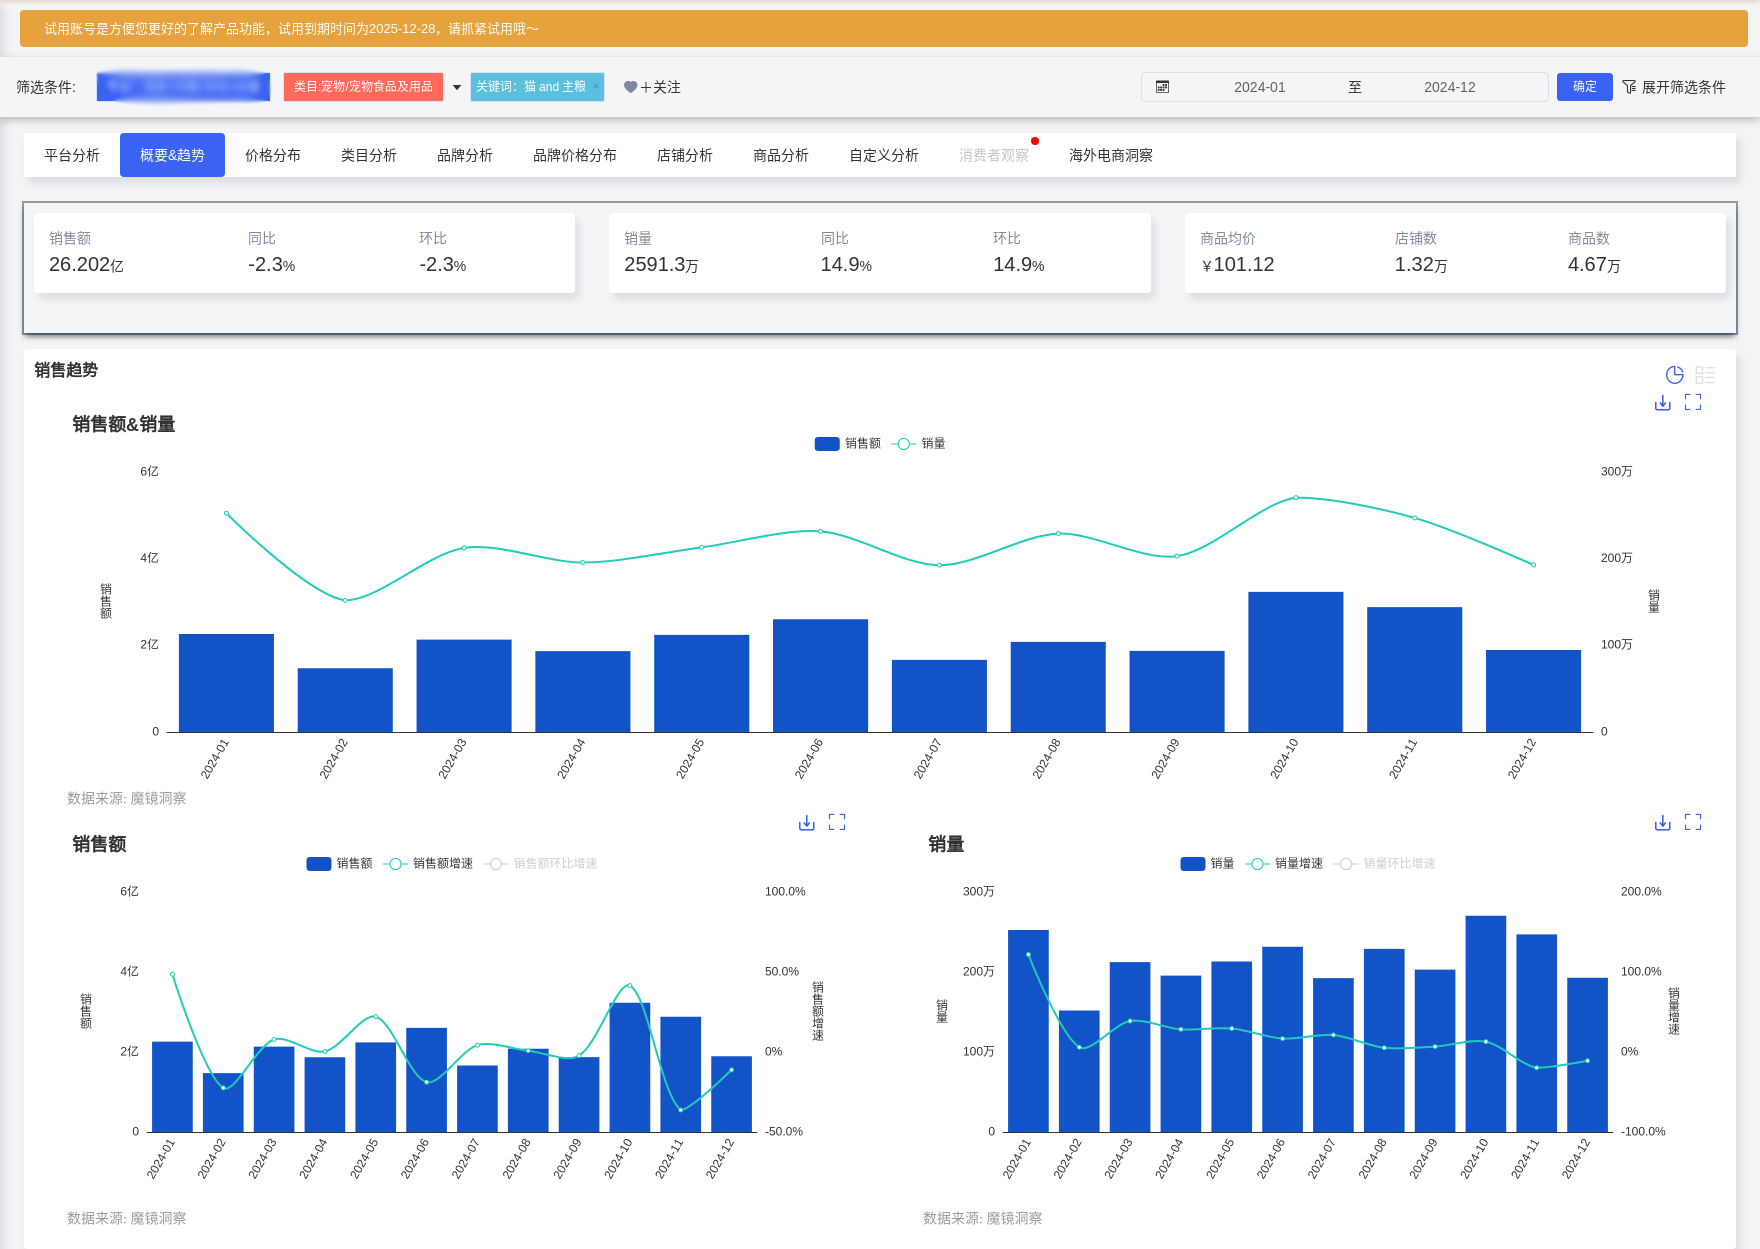Toggle 销量 line series in the 销售额&销量 legend
Viewport: 1760px width, 1249px height.
coord(918,444)
